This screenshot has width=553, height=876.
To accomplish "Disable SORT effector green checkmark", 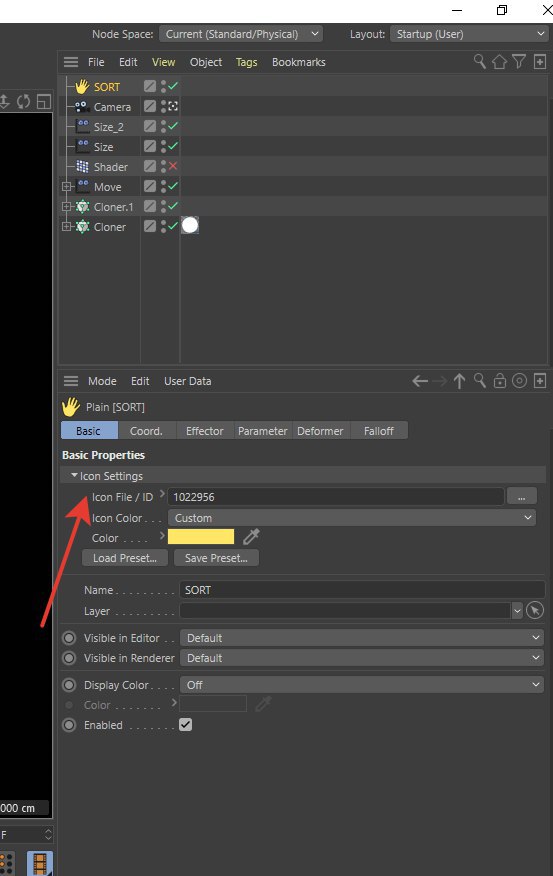I will (173, 86).
